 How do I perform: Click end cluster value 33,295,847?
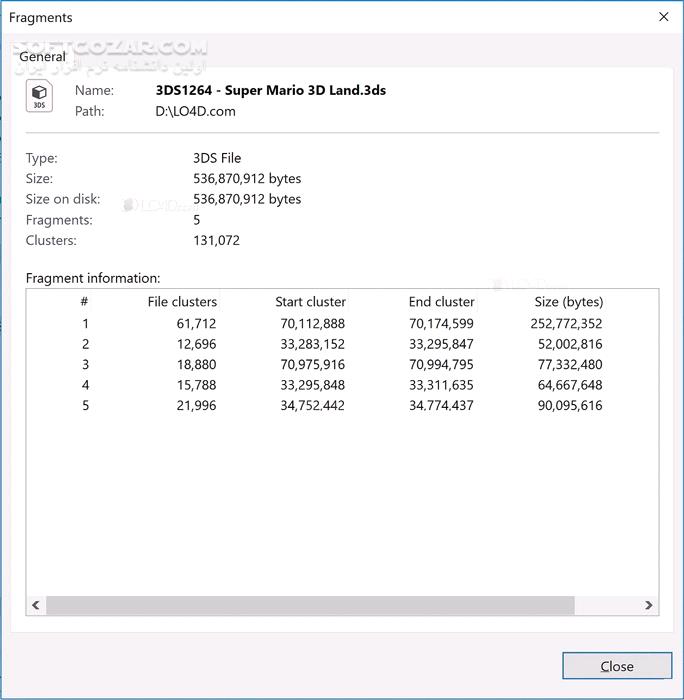point(441,344)
